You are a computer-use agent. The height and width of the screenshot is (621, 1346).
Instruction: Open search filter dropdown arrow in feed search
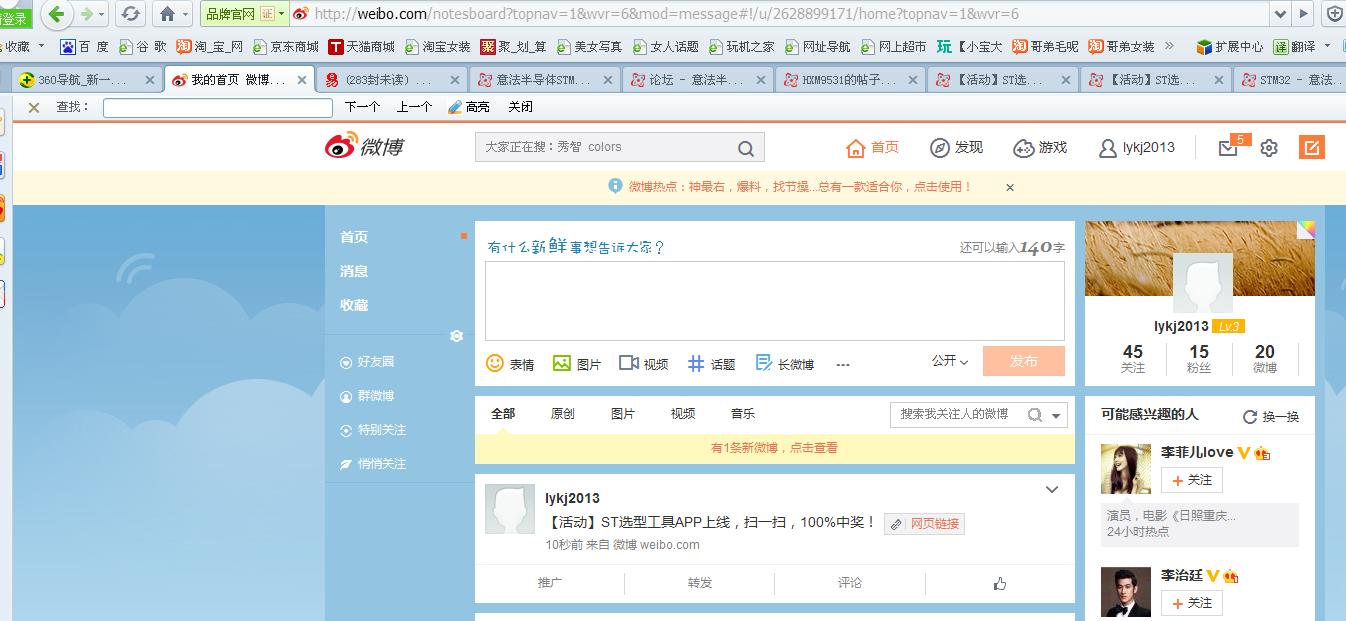pyautogui.click(x=1056, y=415)
